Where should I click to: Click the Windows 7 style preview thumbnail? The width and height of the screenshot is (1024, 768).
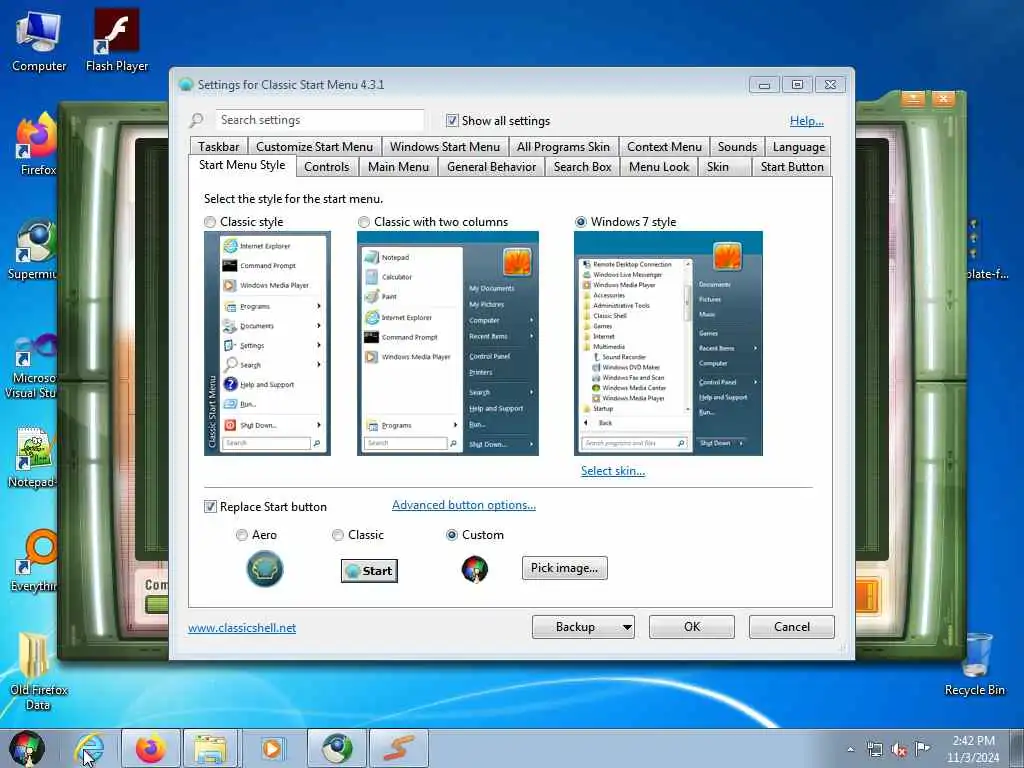pyautogui.click(x=668, y=344)
